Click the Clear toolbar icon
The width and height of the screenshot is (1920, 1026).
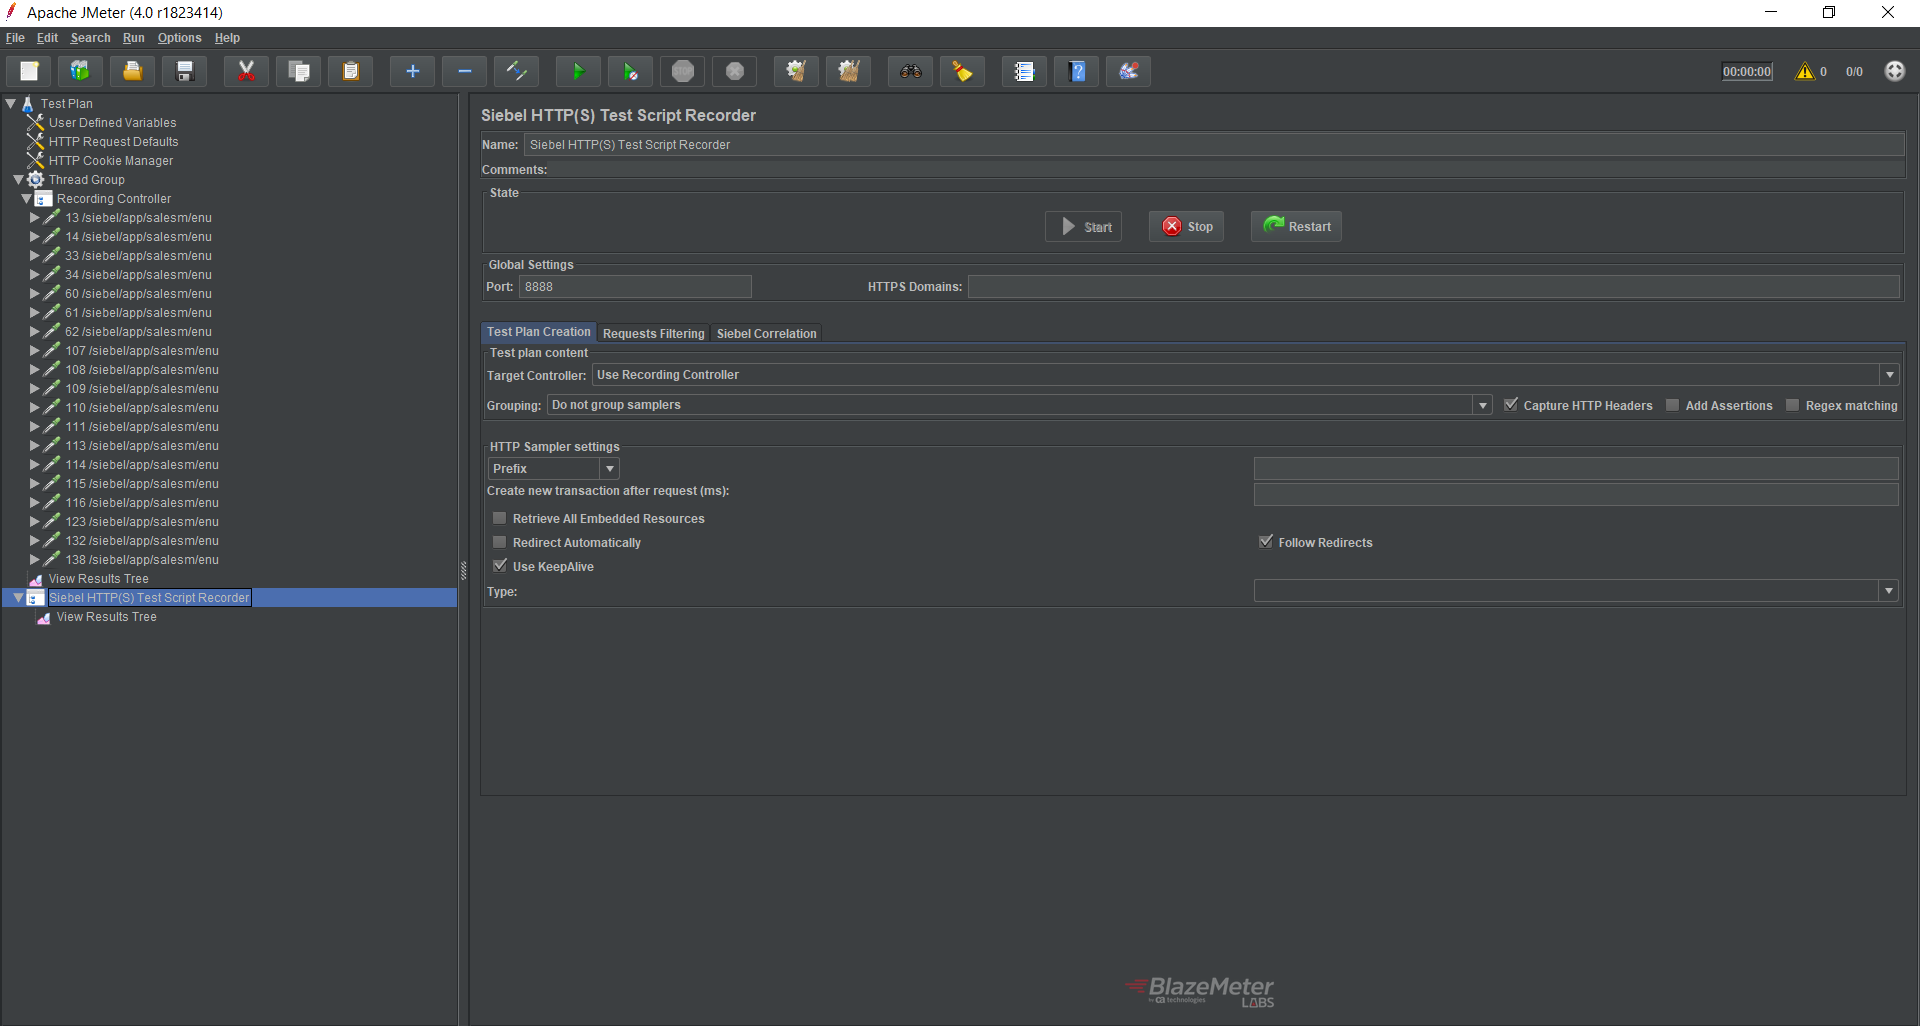(x=796, y=71)
